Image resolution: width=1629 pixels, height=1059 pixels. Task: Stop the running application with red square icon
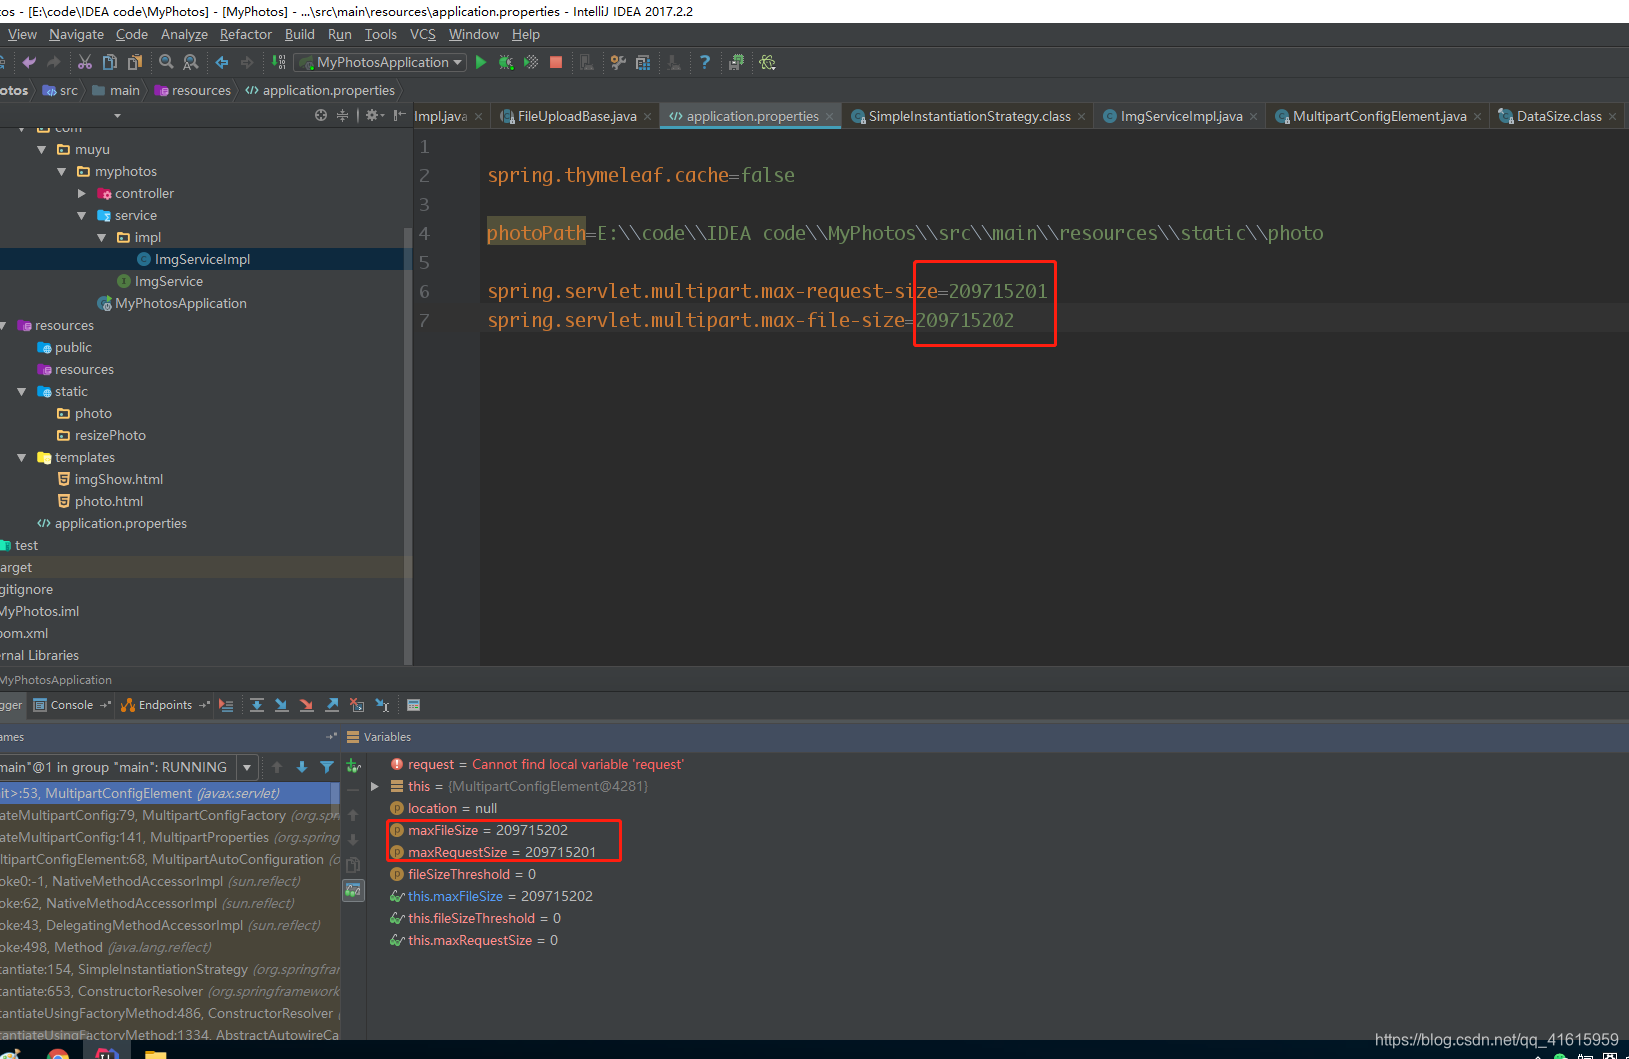(556, 62)
